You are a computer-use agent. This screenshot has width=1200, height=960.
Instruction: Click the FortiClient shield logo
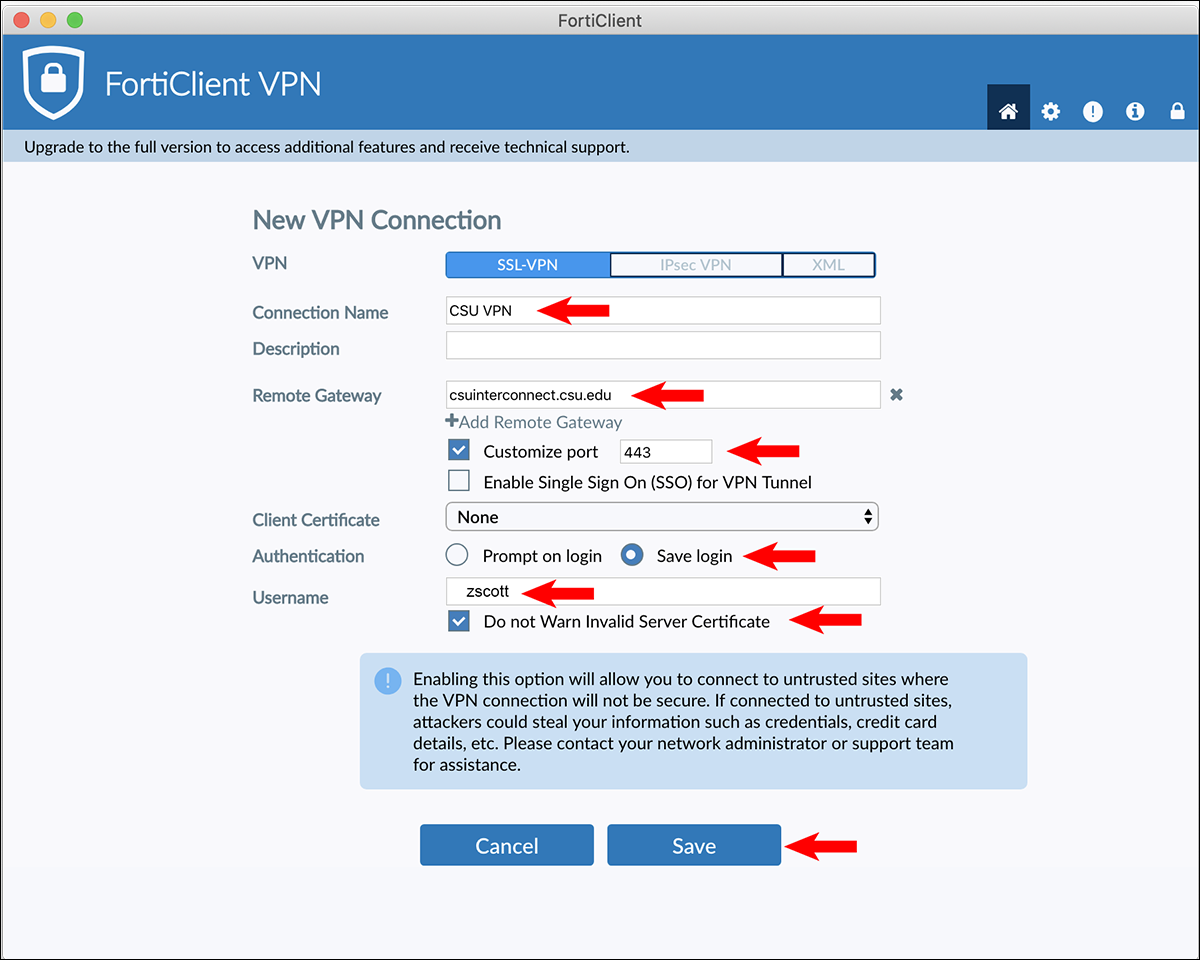53,84
